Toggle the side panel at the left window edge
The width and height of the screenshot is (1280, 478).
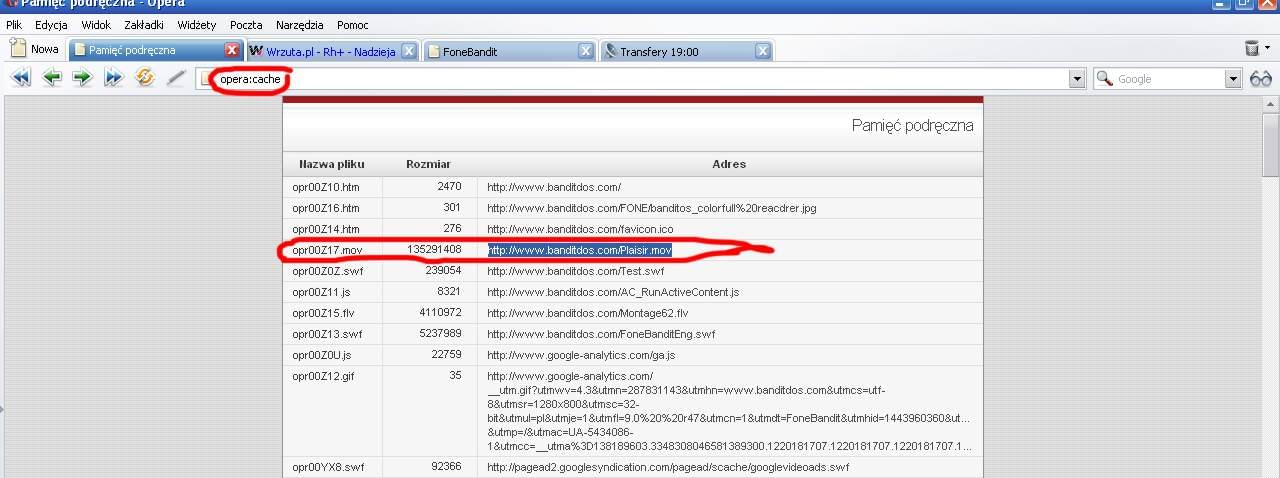[2, 408]
